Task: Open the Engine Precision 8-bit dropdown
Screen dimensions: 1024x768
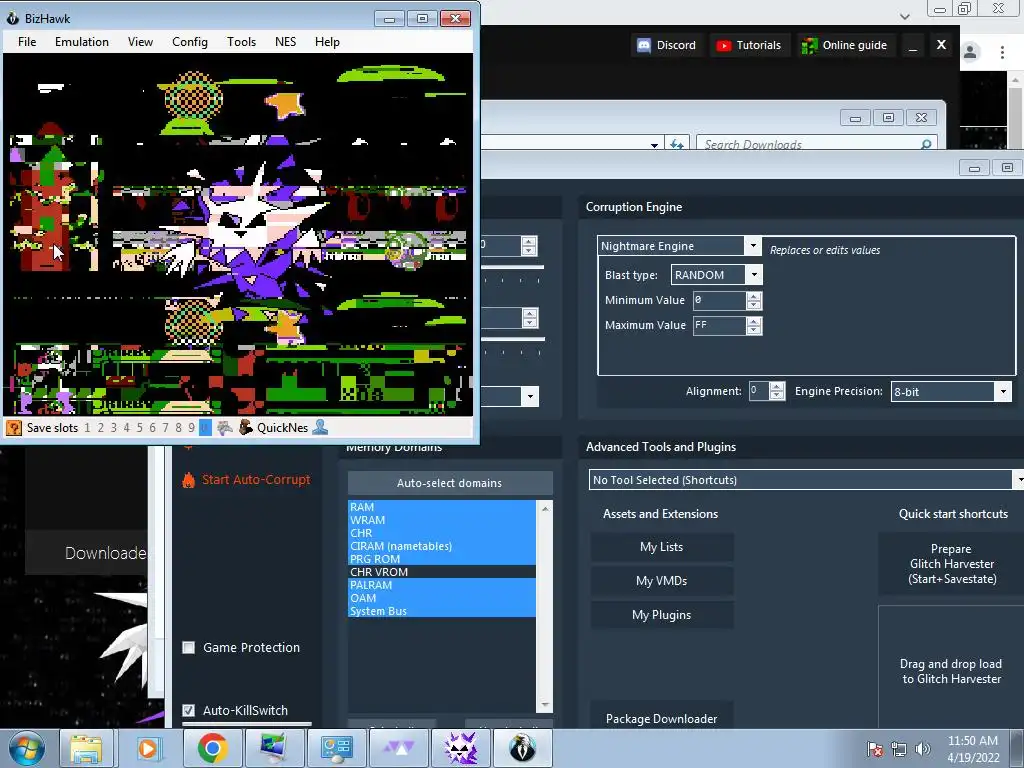Action: pos(1003,392)
